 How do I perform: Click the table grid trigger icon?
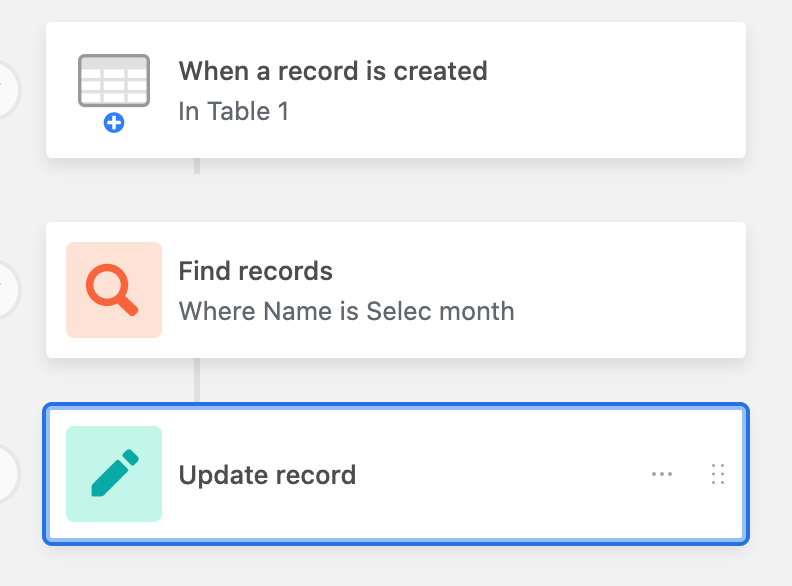click(114, 81)
